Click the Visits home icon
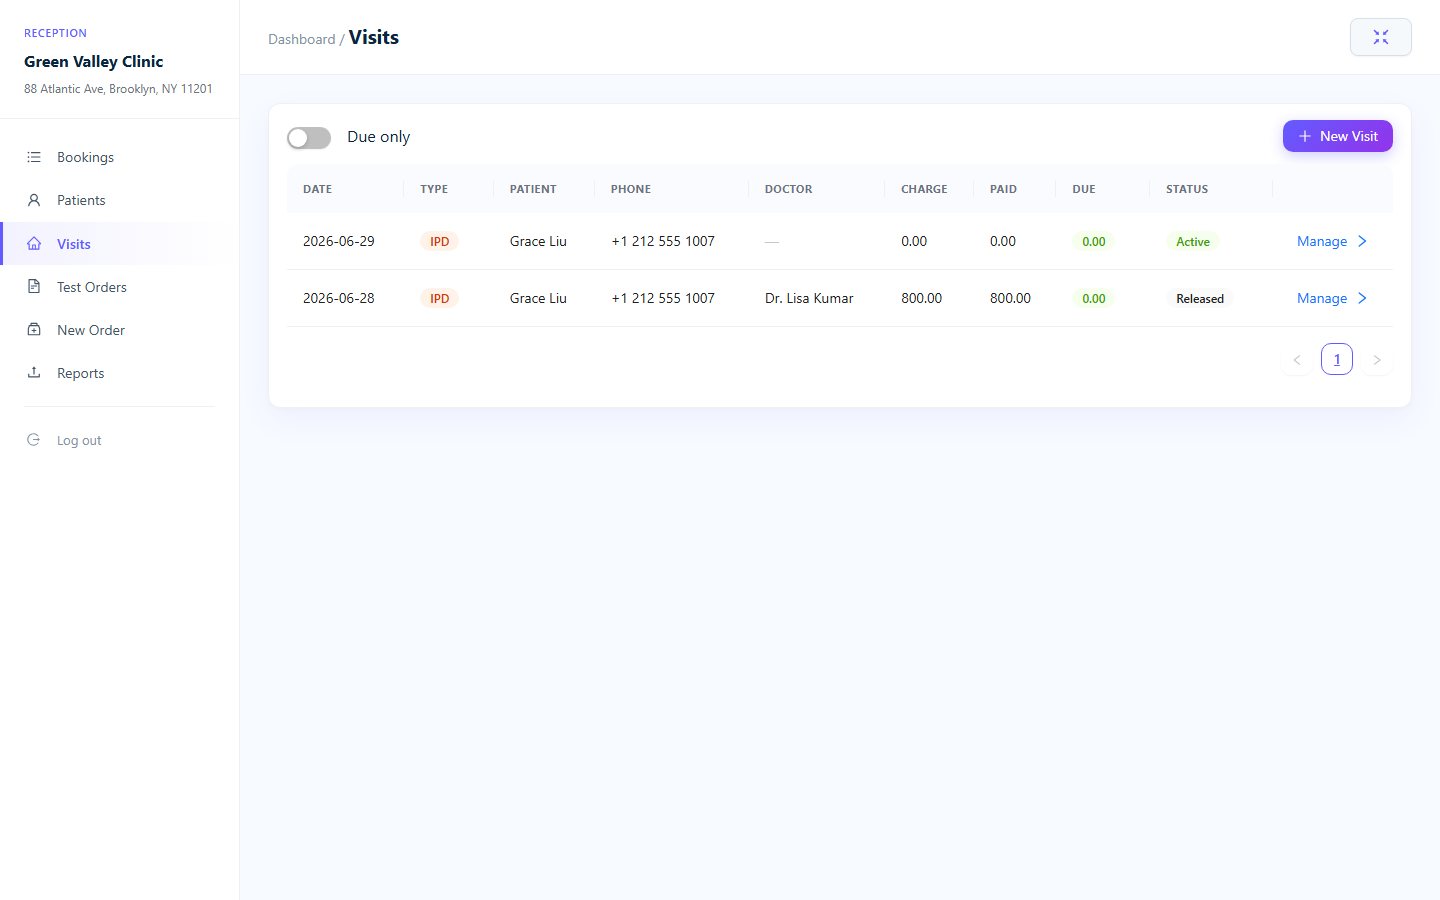Image resolution: width=1440 pixels, height=900 pixels. click(34, 244)
